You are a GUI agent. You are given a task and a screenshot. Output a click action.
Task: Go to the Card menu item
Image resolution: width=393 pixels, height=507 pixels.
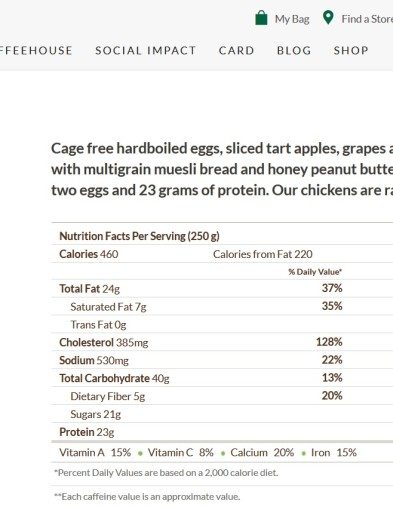tap(236, 50)
